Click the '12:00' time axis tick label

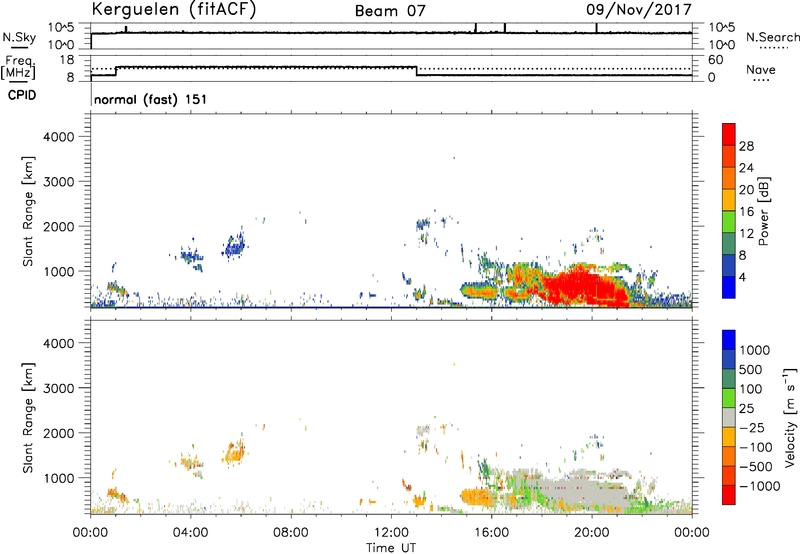(391, 533)
